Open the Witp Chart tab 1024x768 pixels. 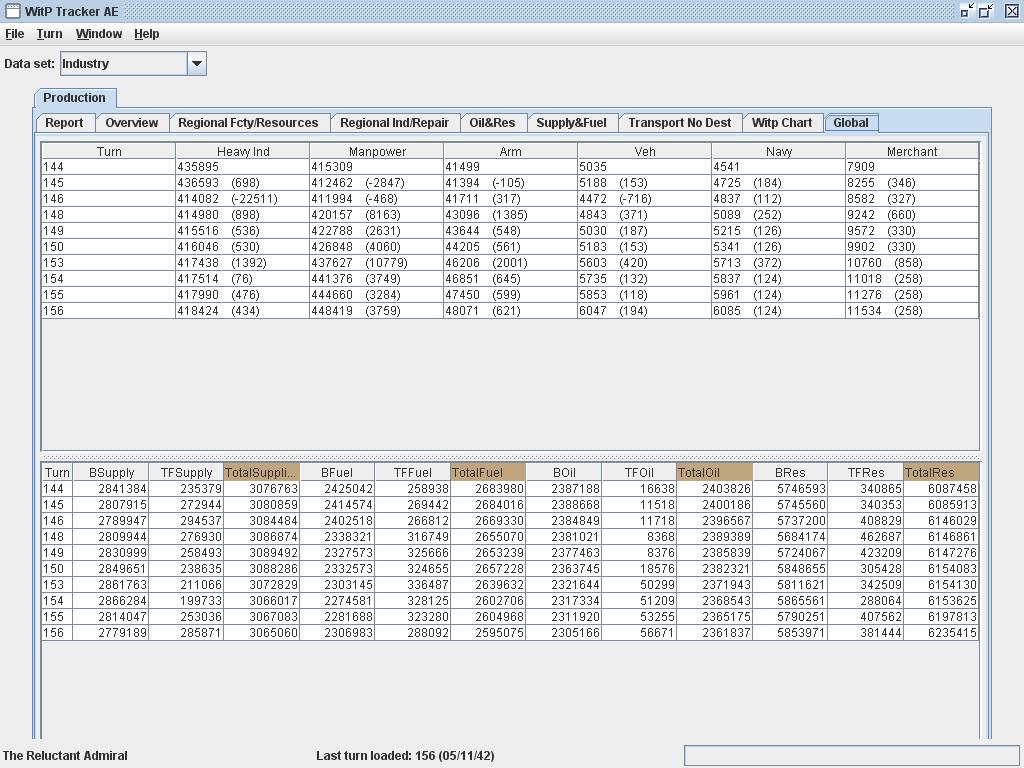coord(782,123)
